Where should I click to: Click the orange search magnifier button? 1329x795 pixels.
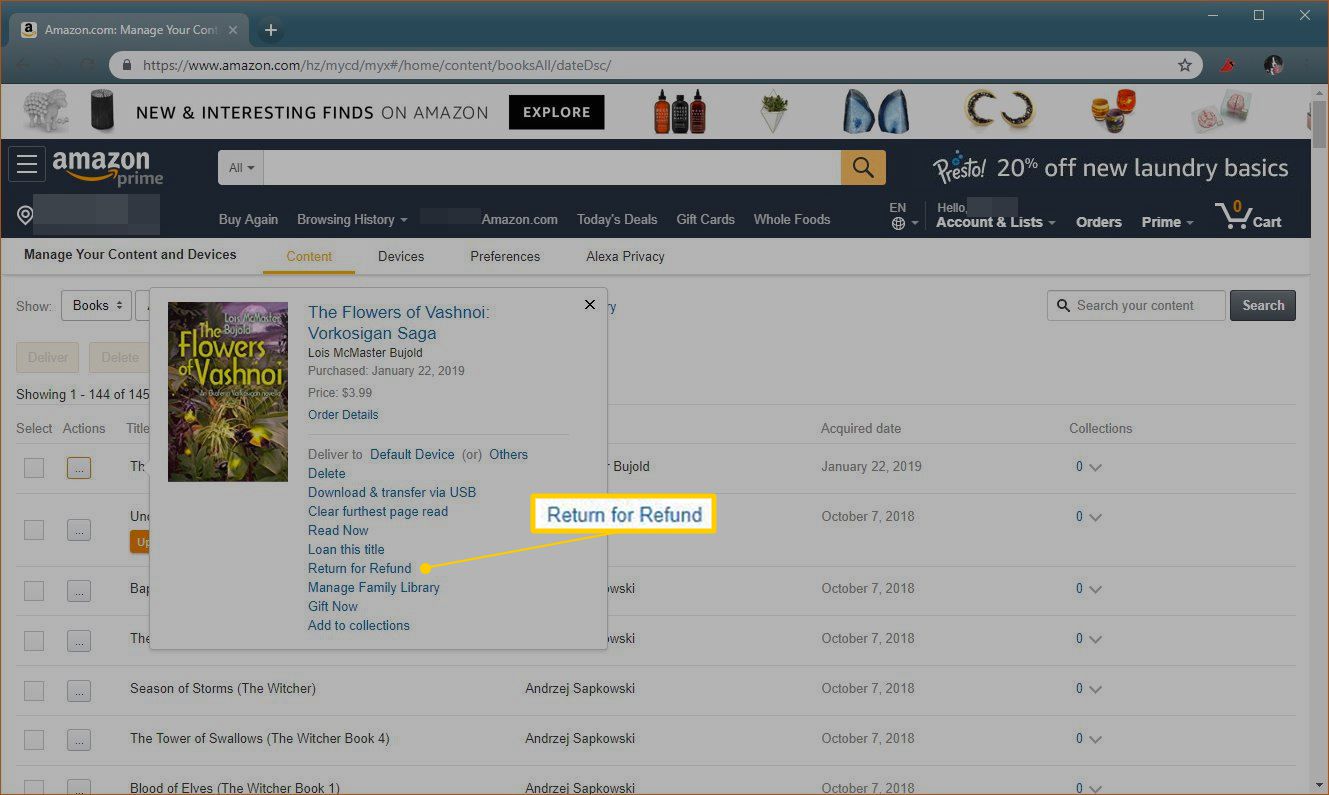click(x=863, y=167)
